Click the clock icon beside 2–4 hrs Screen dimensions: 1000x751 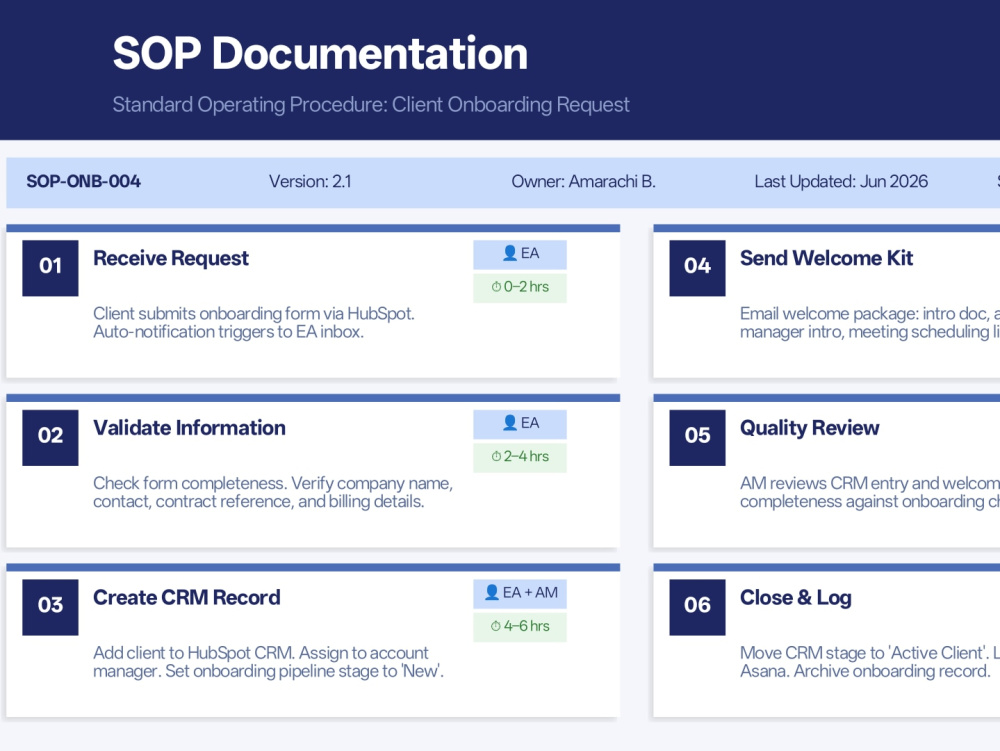tap(496, 456)
